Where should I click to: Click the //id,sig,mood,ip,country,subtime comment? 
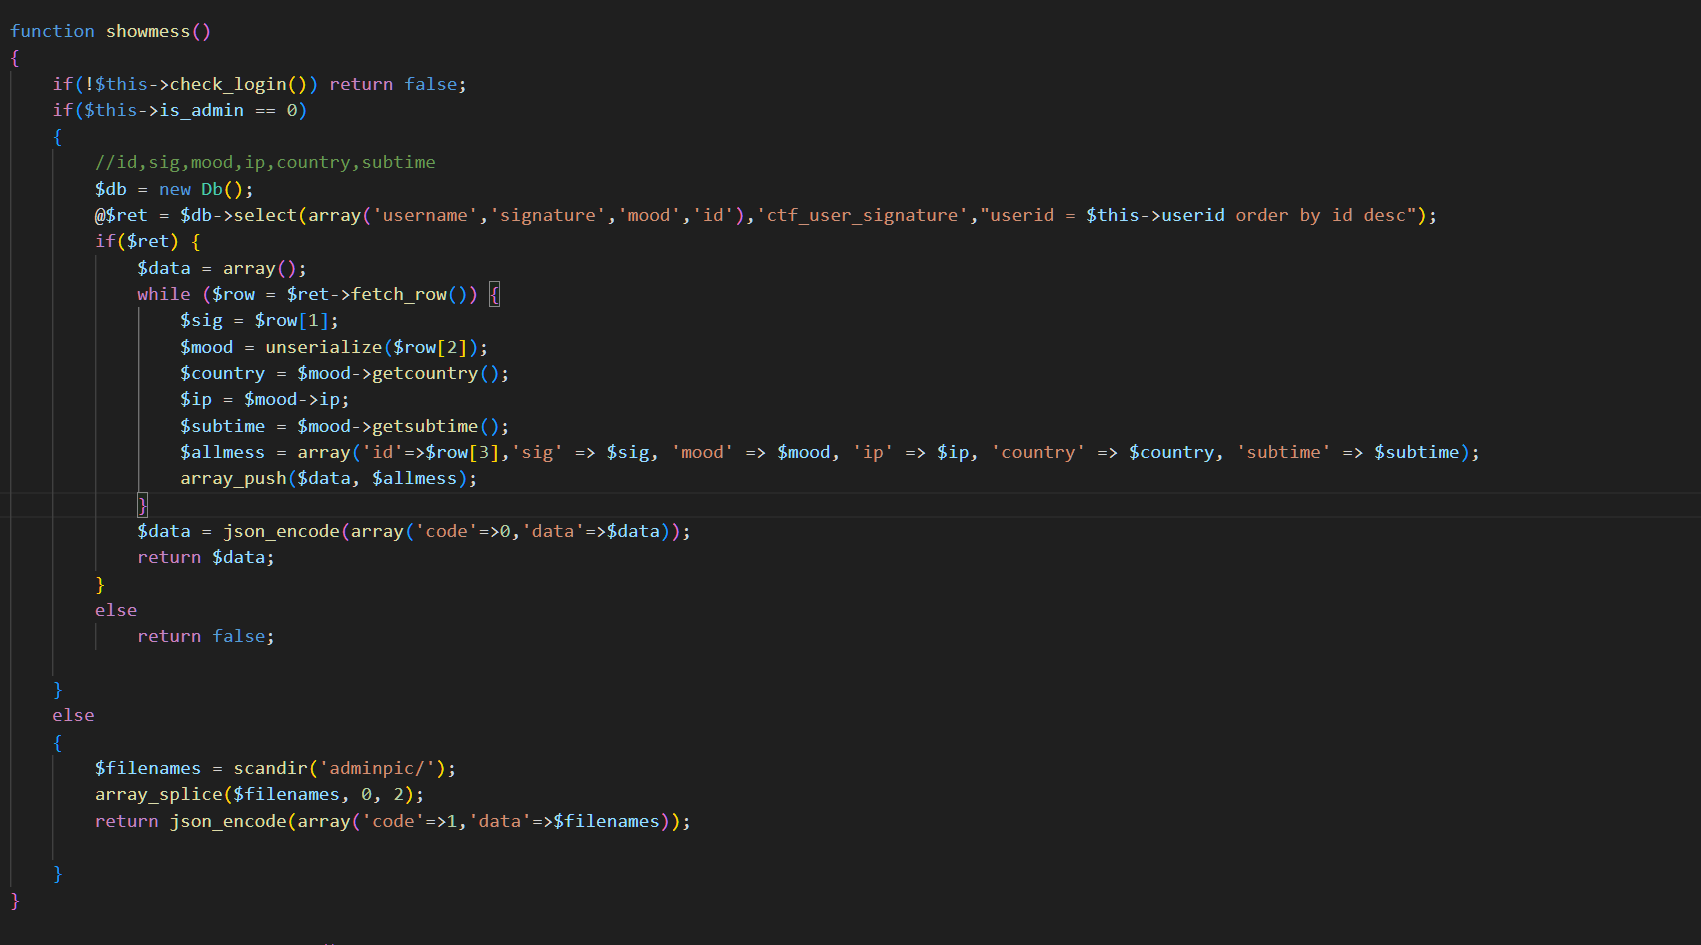pos(265,162)
